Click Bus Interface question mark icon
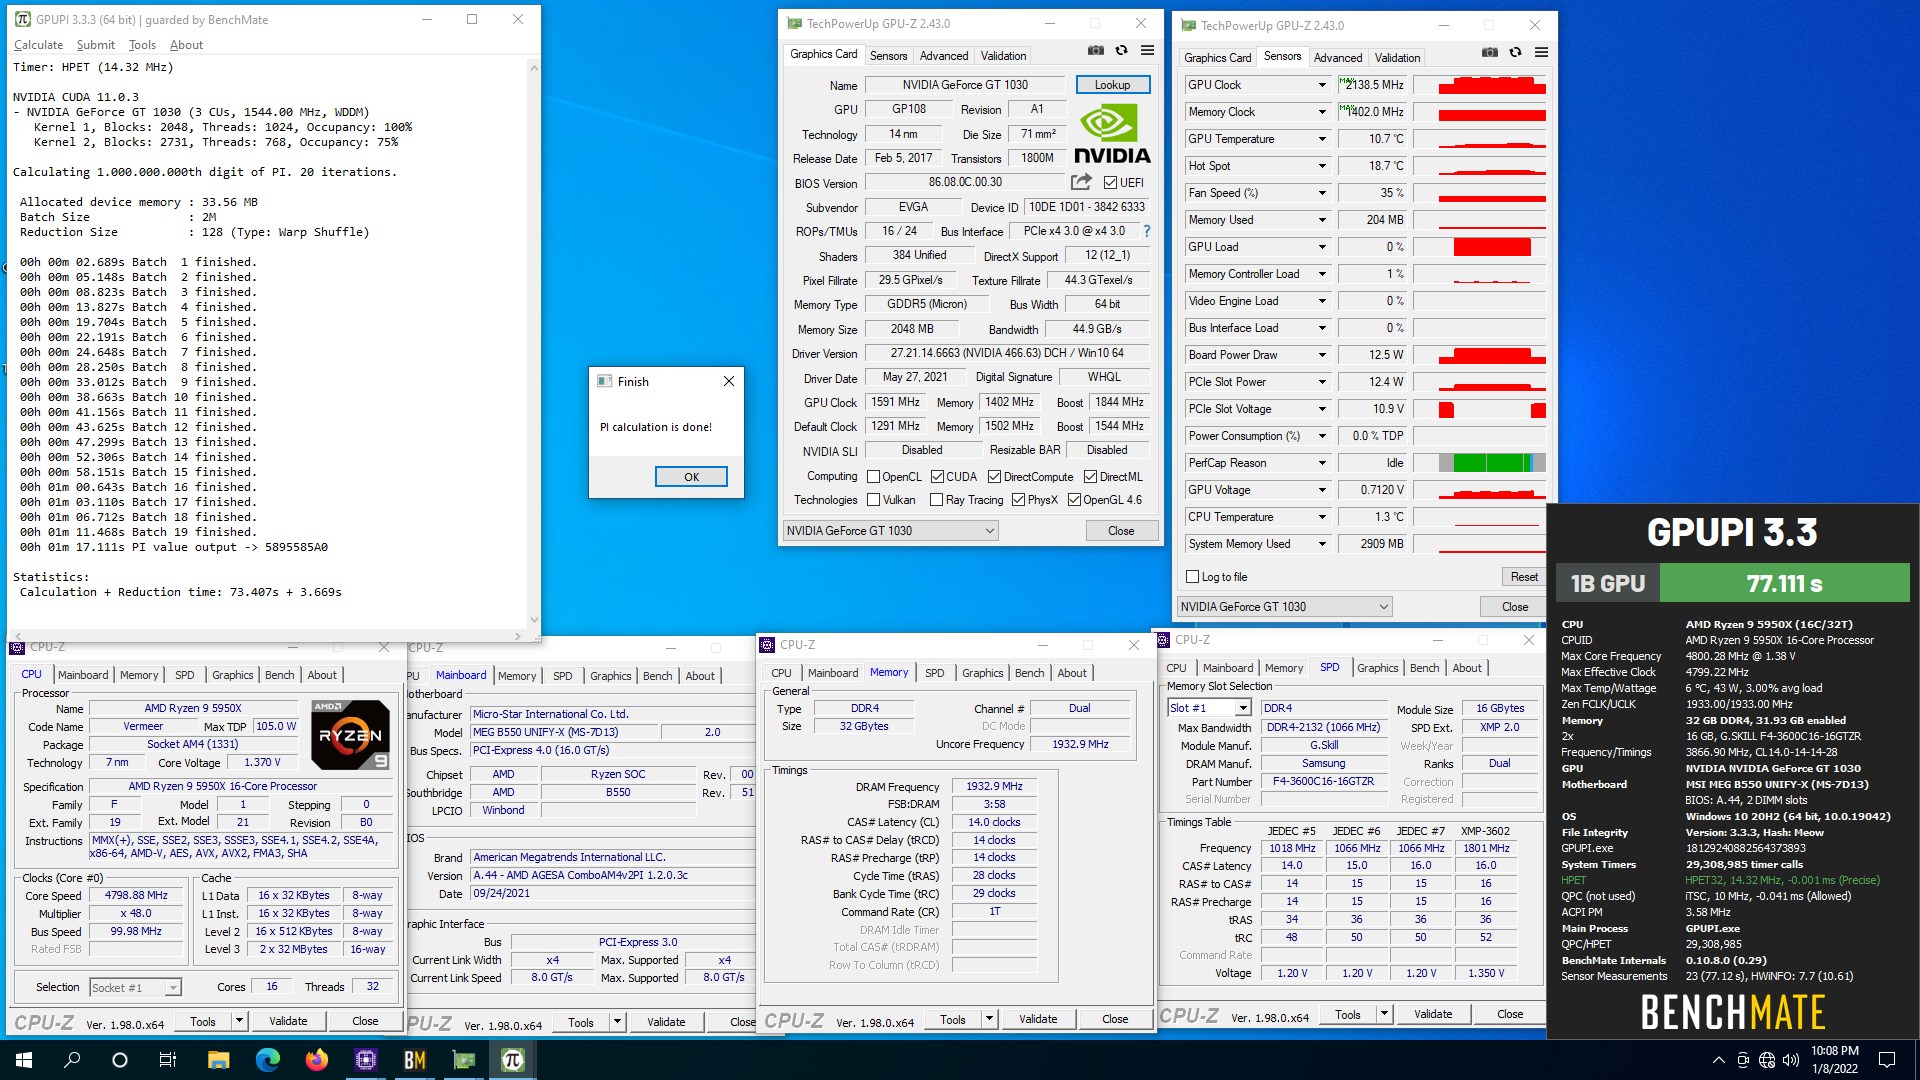The image size is (1920, 1080). [1147, 231]
